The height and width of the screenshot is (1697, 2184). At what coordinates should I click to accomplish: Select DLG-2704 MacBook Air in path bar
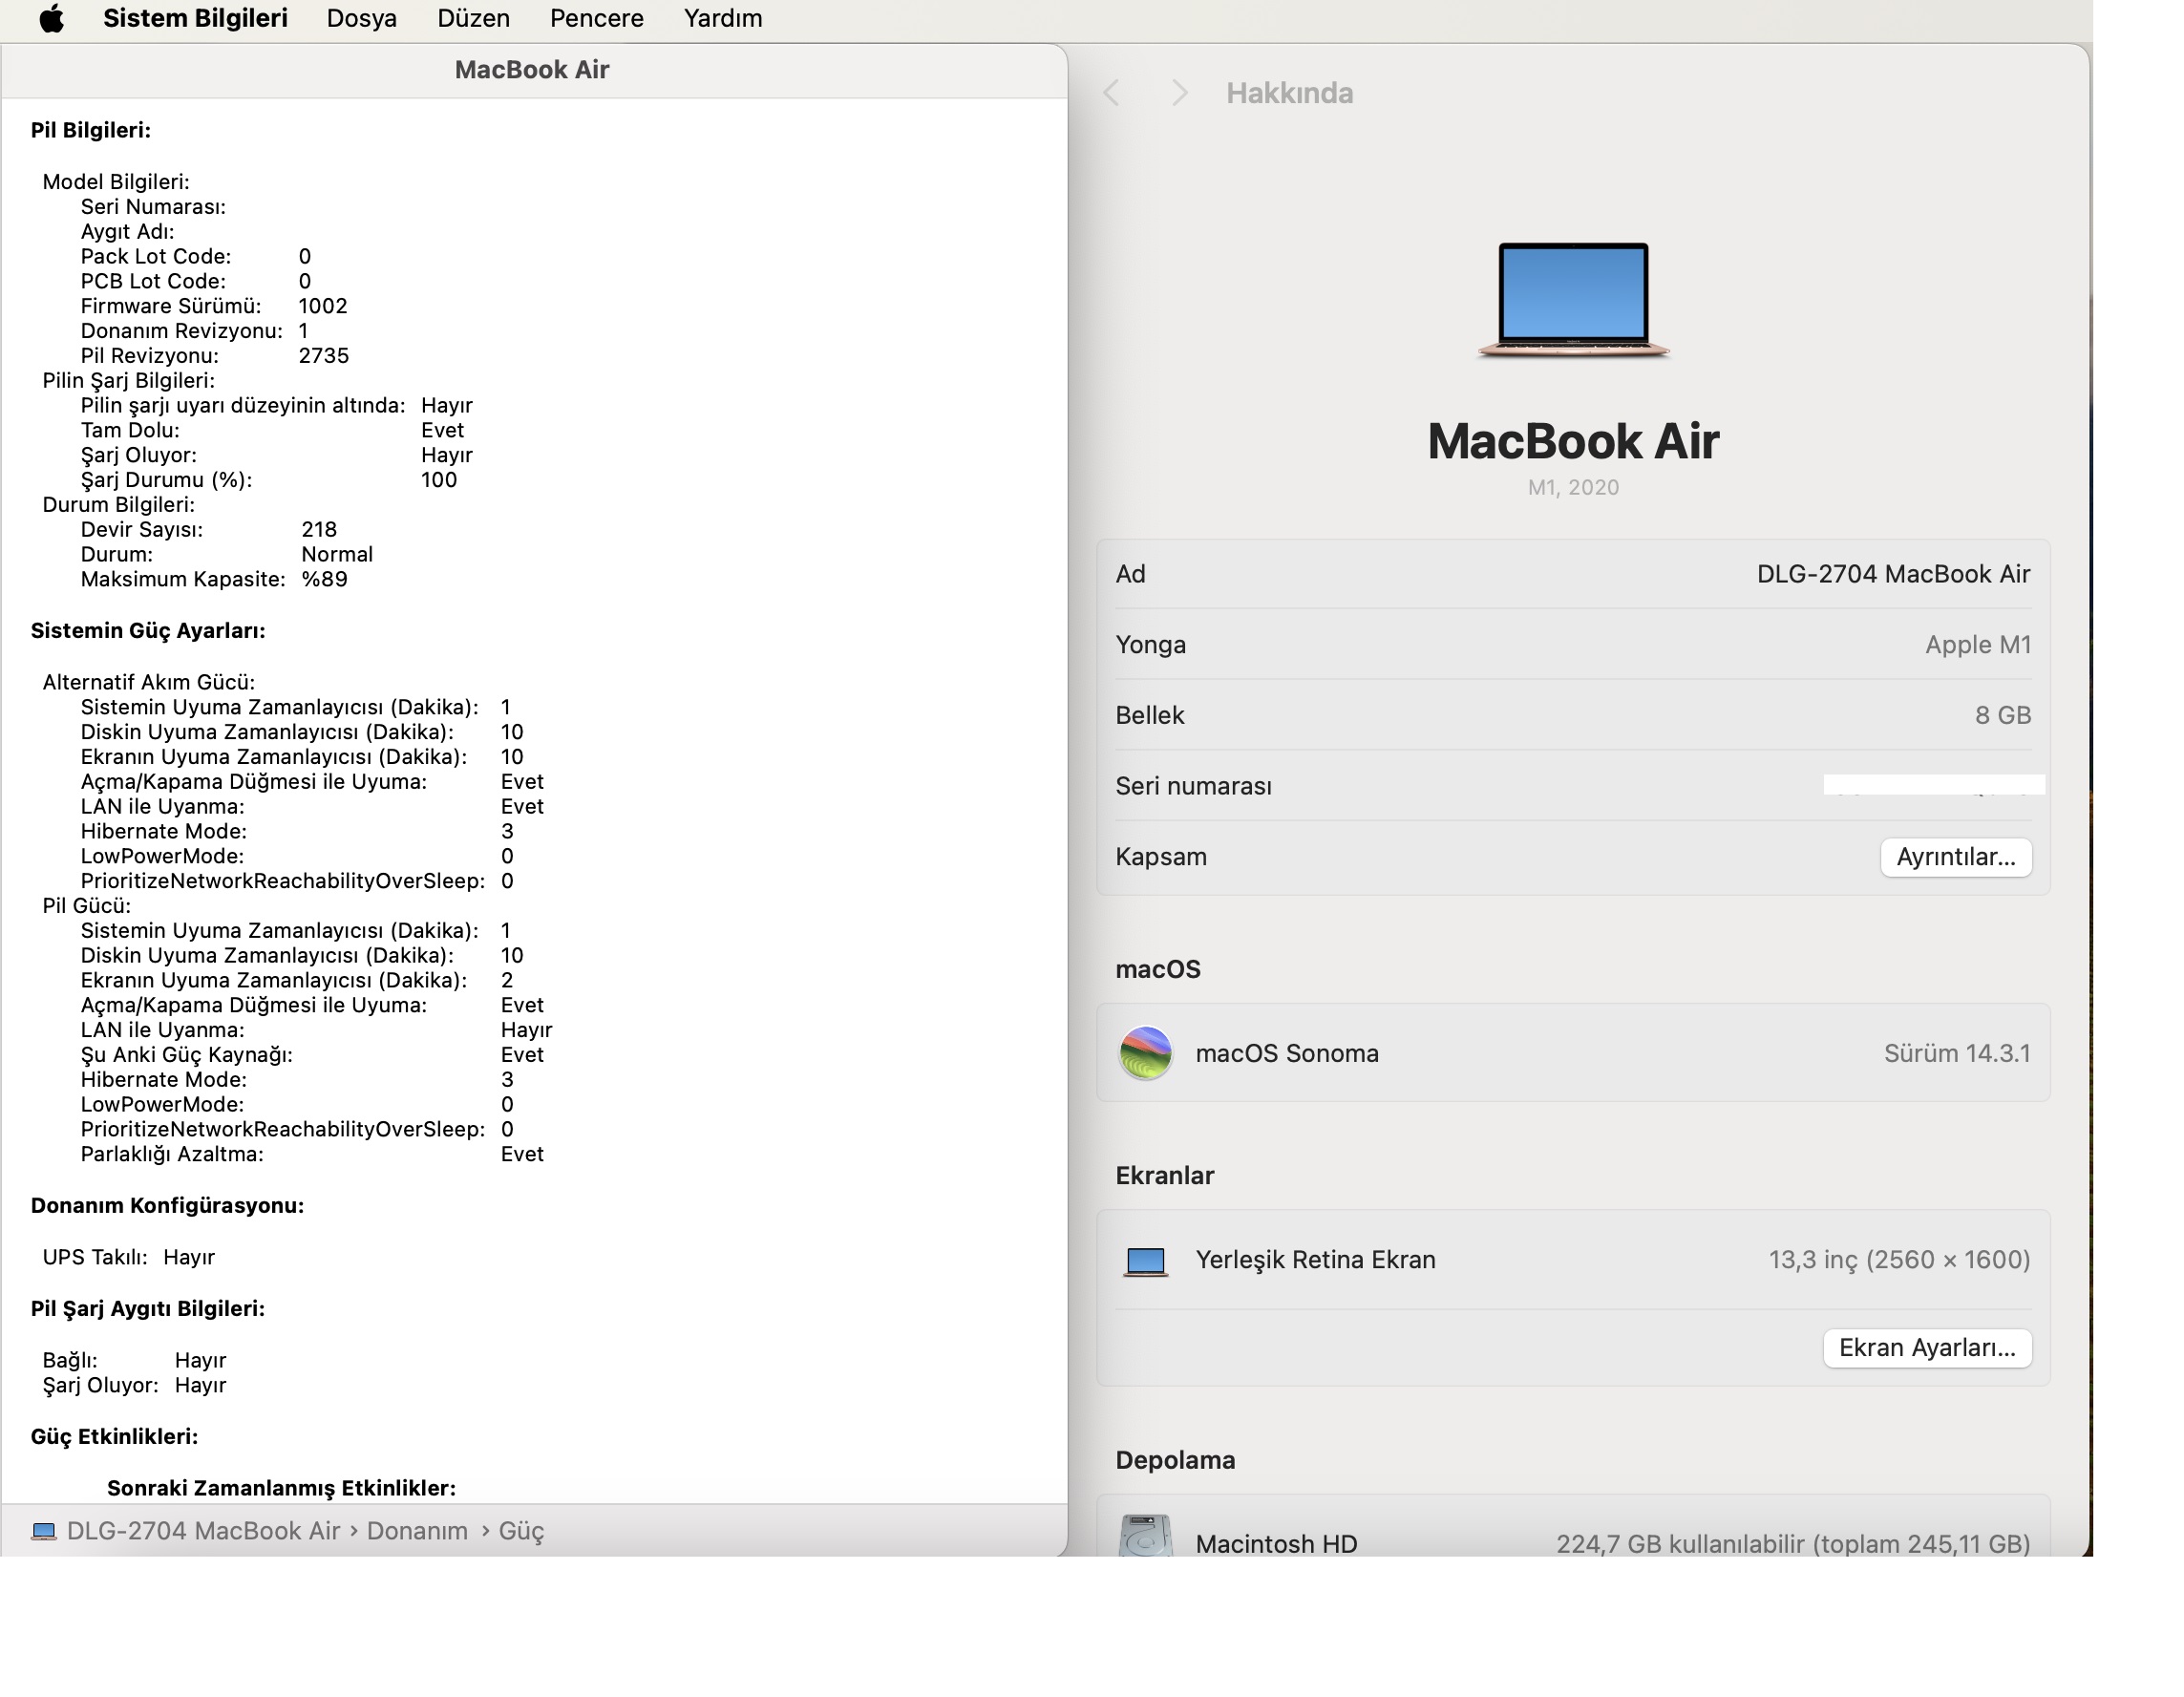[203, 1531]
